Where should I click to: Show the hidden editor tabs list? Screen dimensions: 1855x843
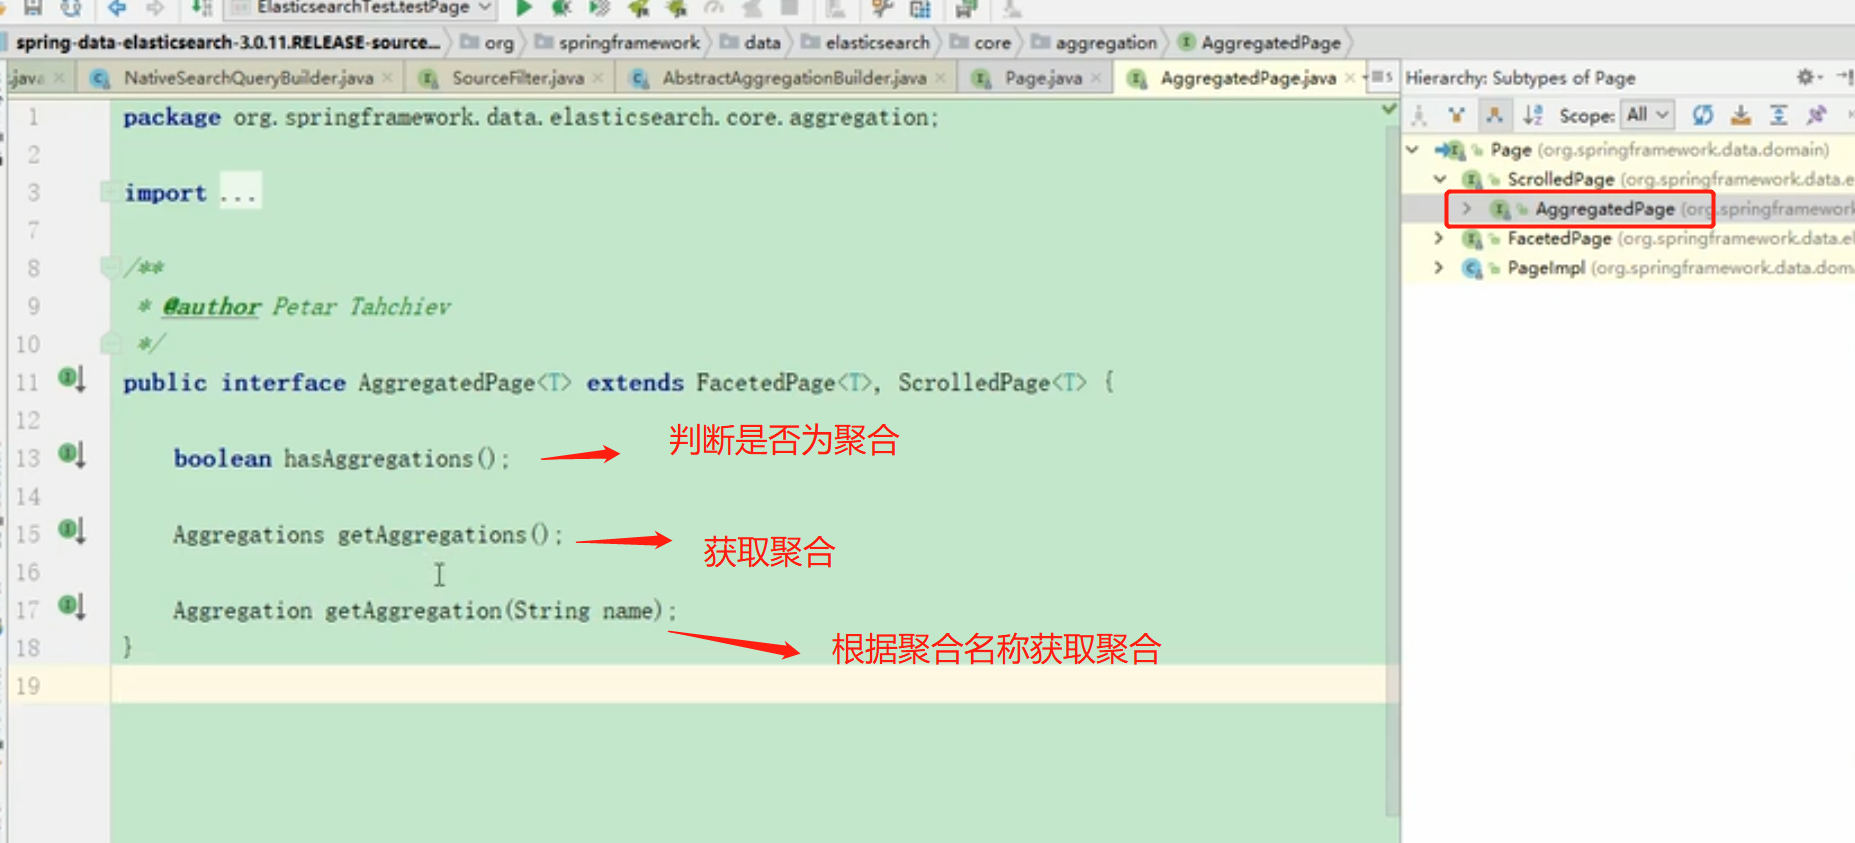(1380, 77)
